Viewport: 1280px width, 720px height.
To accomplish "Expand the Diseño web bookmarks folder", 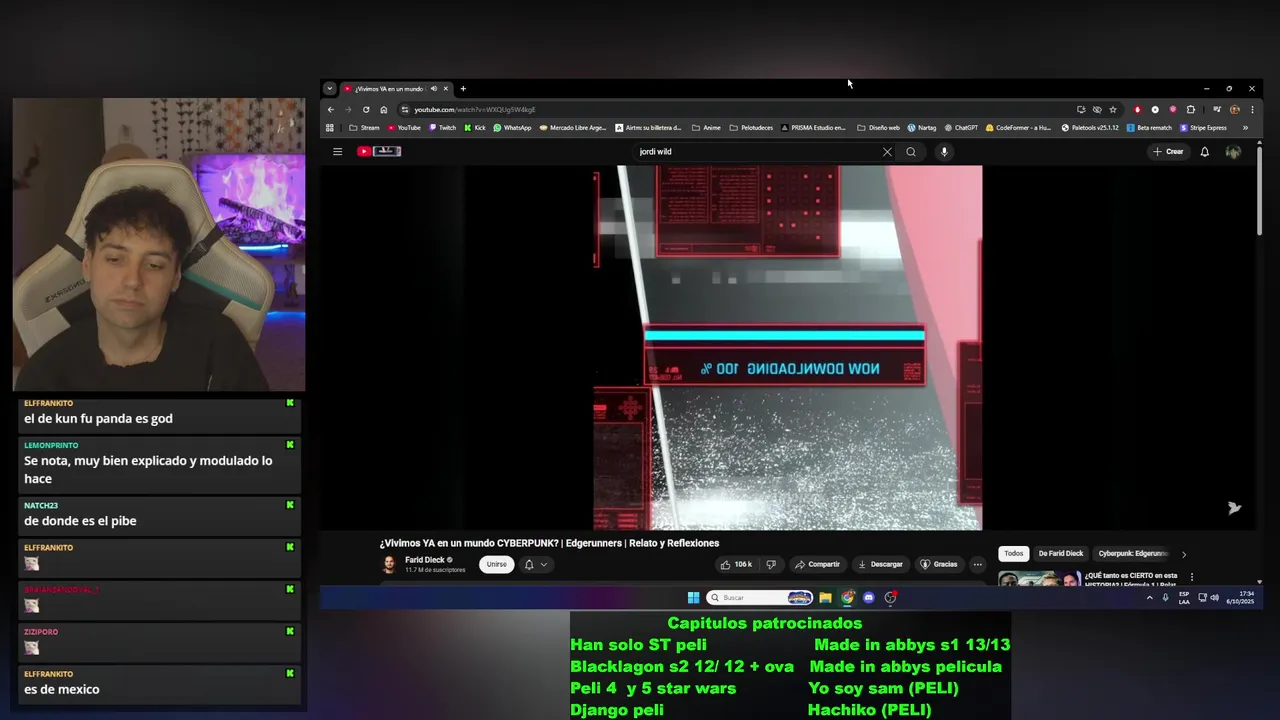I will click(879, 128).
